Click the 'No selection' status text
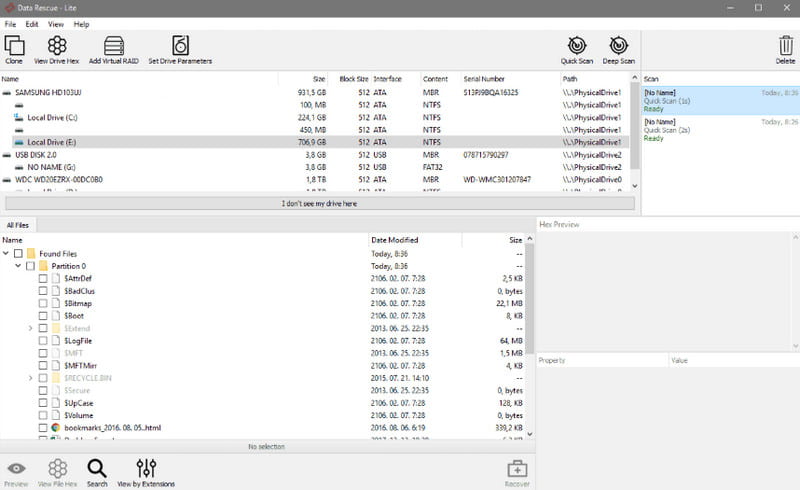800x490 pixels. tap(266, 447)
